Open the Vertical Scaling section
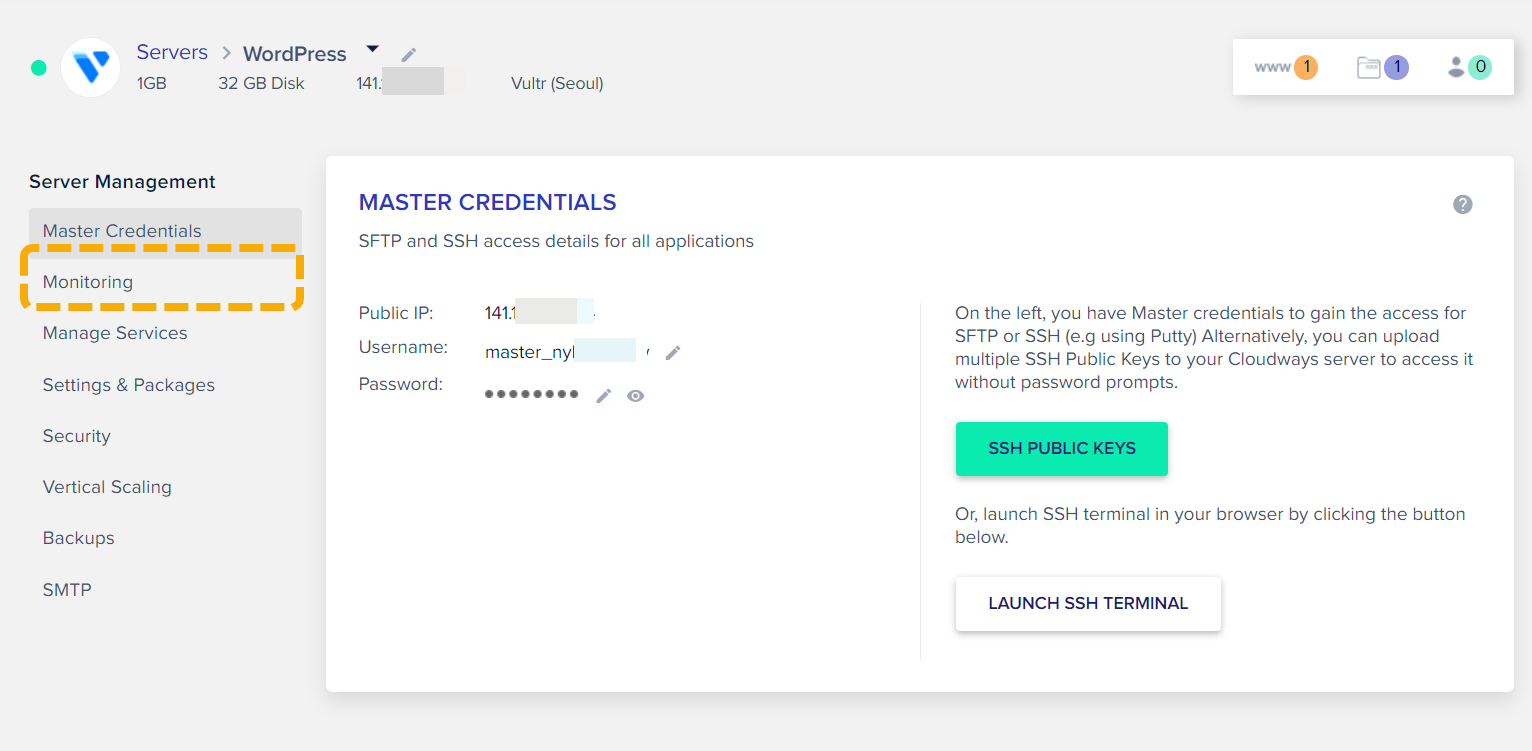This screenshot has height=751, width=1532. click(x=107, y=487)
